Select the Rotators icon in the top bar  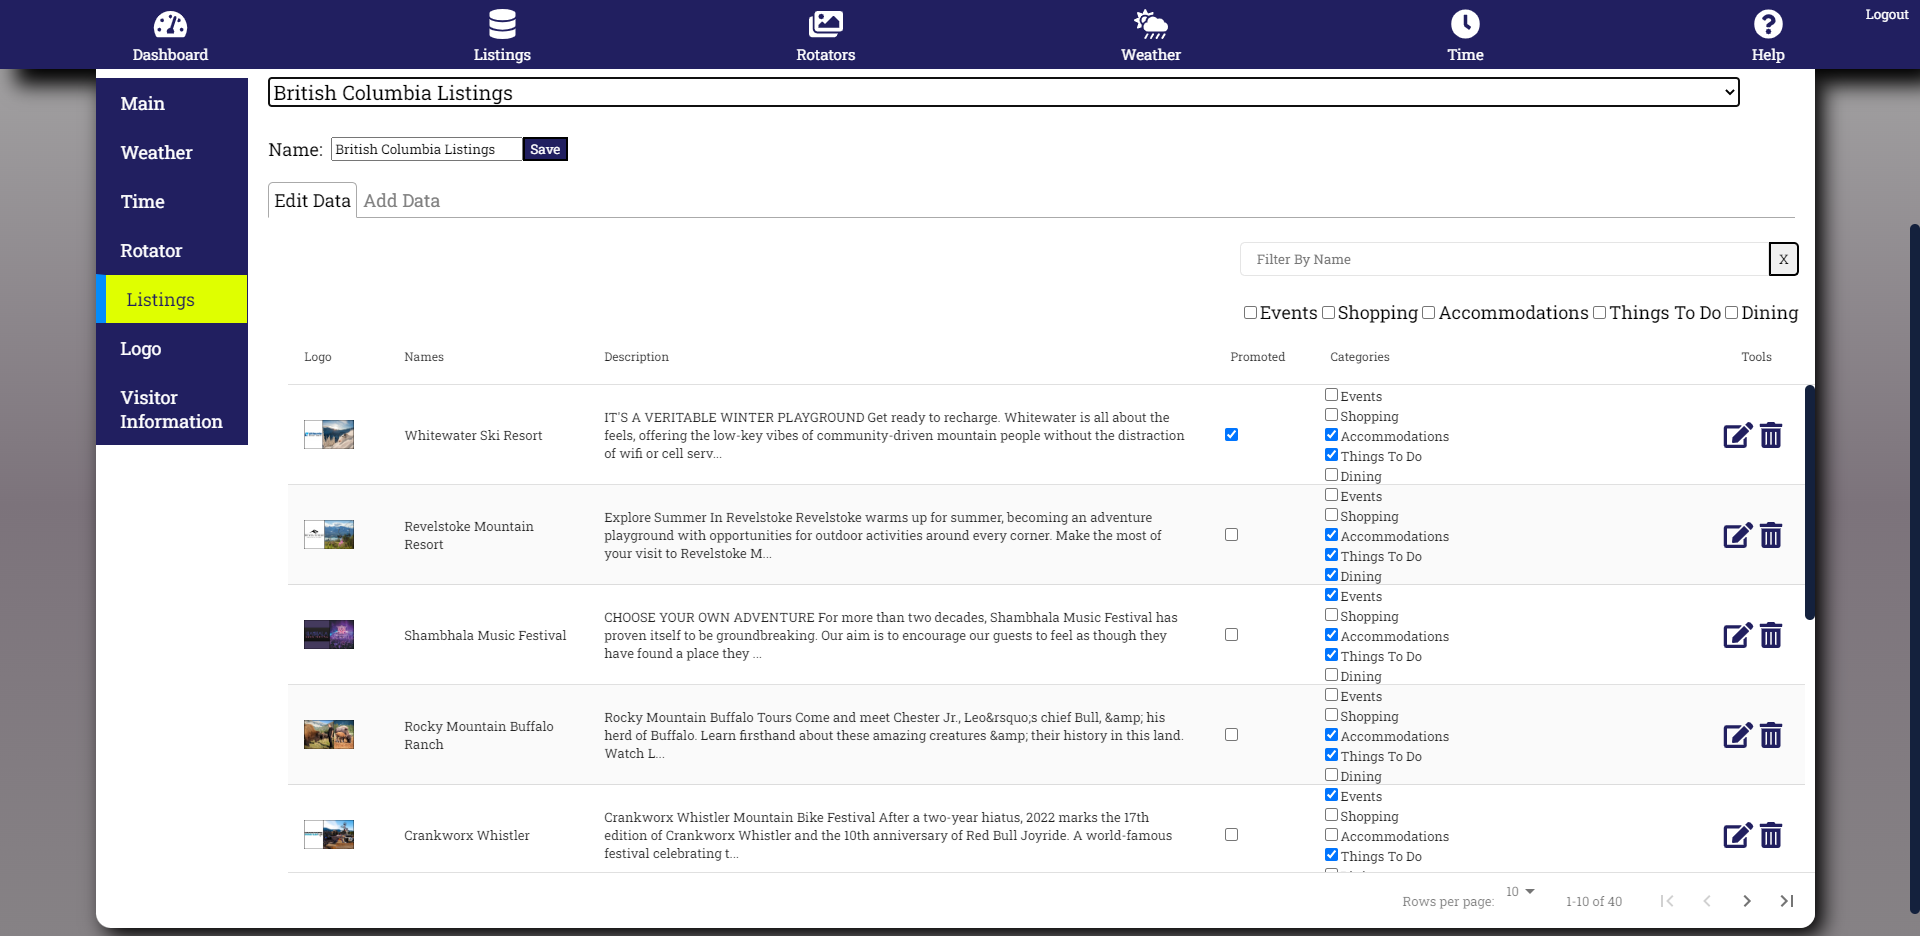(825, 34)
